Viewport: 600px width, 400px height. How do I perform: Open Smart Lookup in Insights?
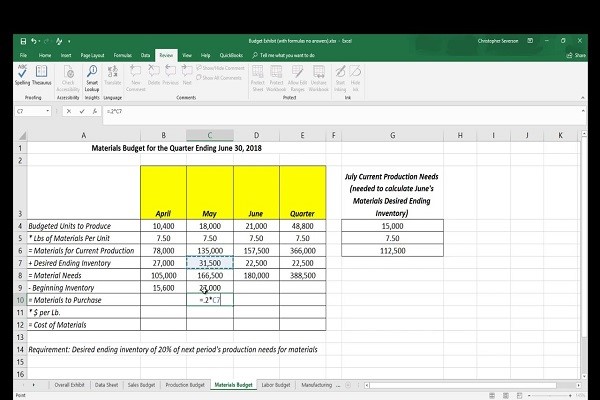point(92,76)
